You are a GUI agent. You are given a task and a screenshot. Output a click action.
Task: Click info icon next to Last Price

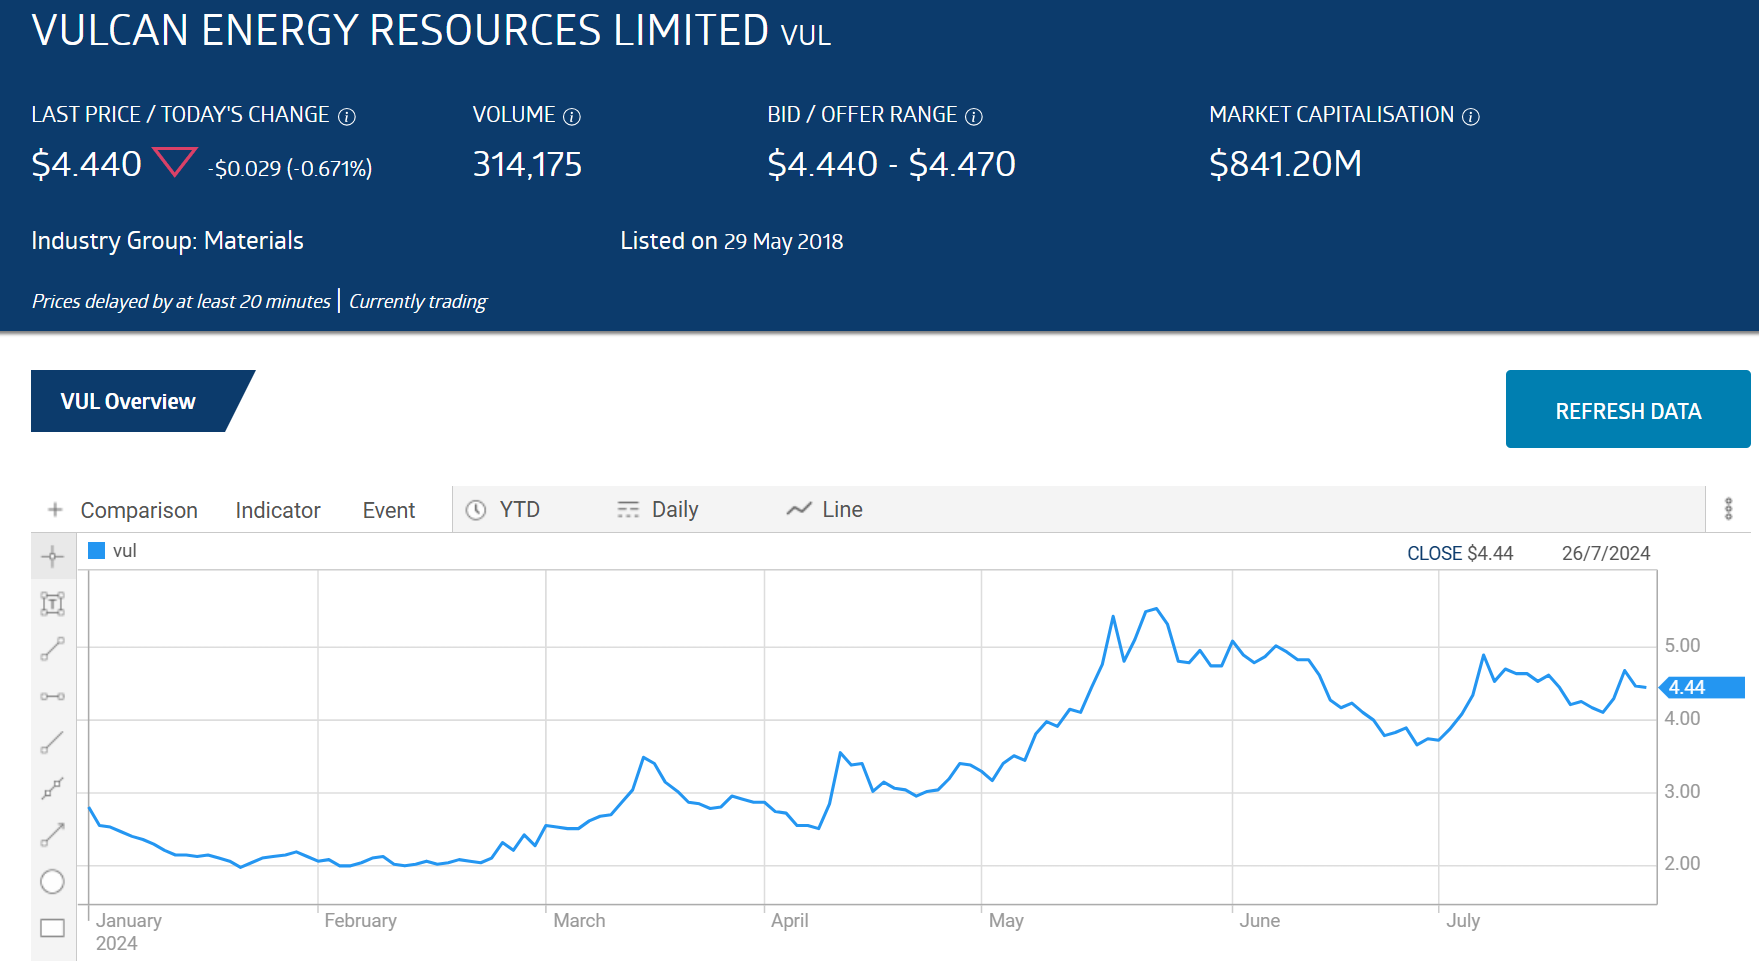347,117
